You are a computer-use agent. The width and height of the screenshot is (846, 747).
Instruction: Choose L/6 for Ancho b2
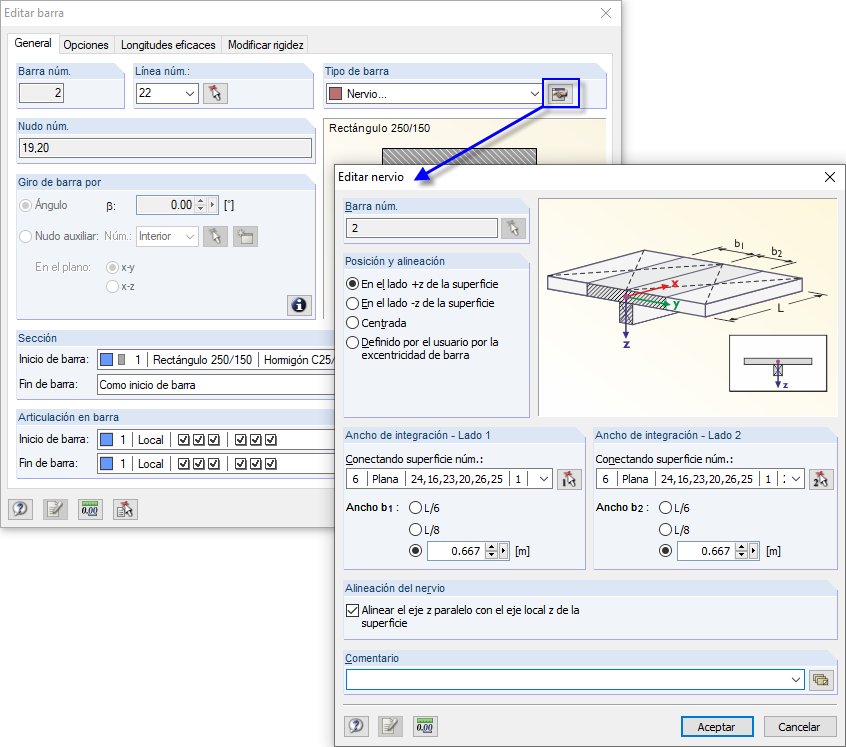(665, 508)
